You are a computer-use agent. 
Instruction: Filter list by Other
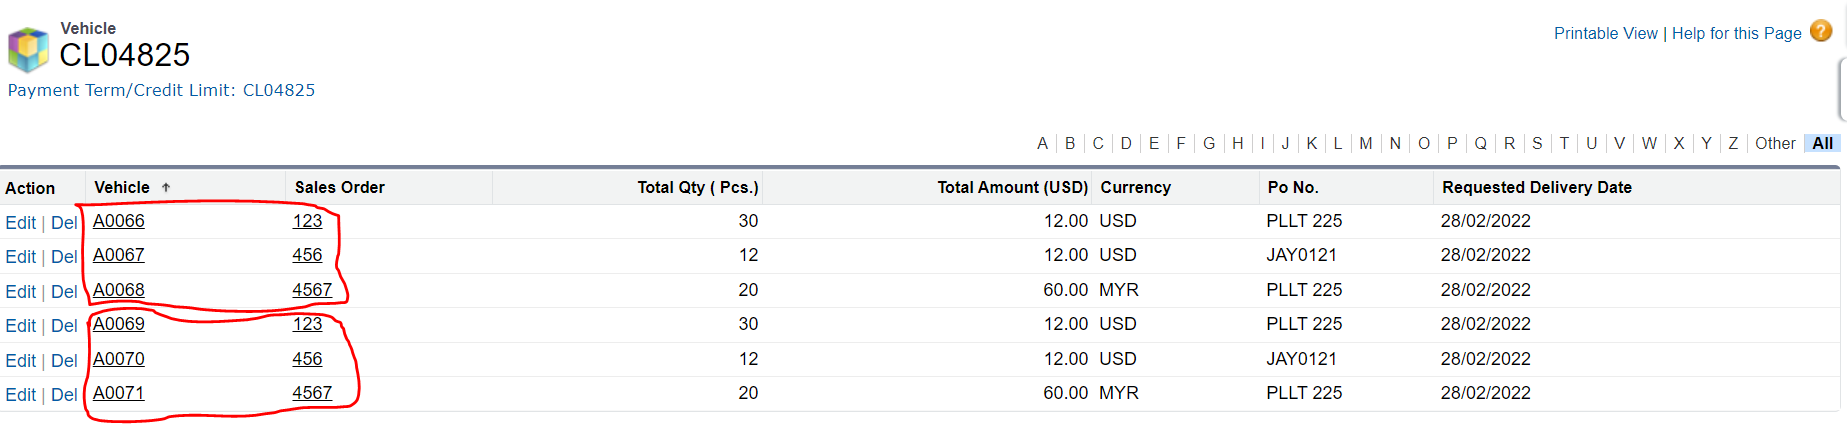(x=1775, y=143)
